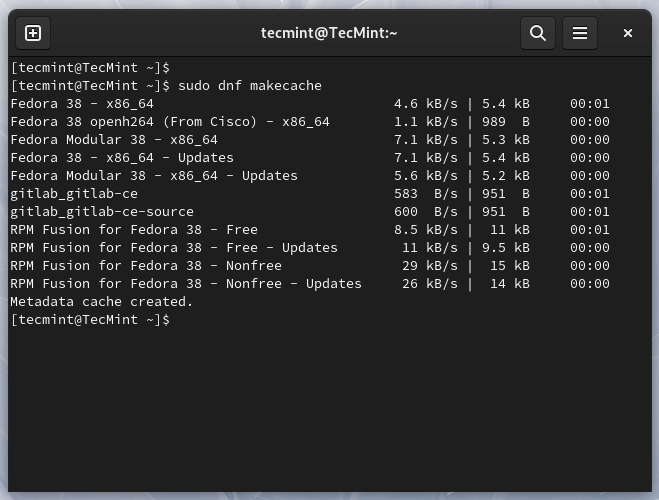This screenshot has width=659, height=500.
Task: Click 'RPM Fusion for Fedora 38 - Free' line
Action: tap(134, 229)
